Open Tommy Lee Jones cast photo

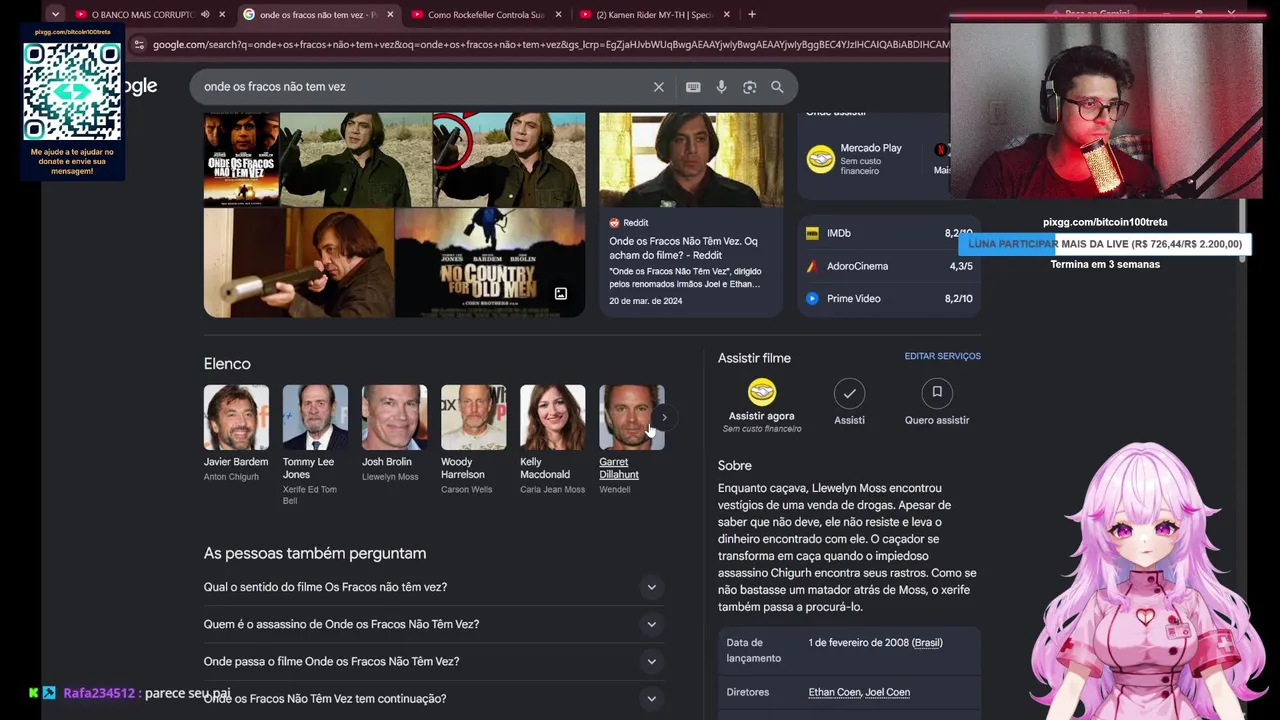315,417
